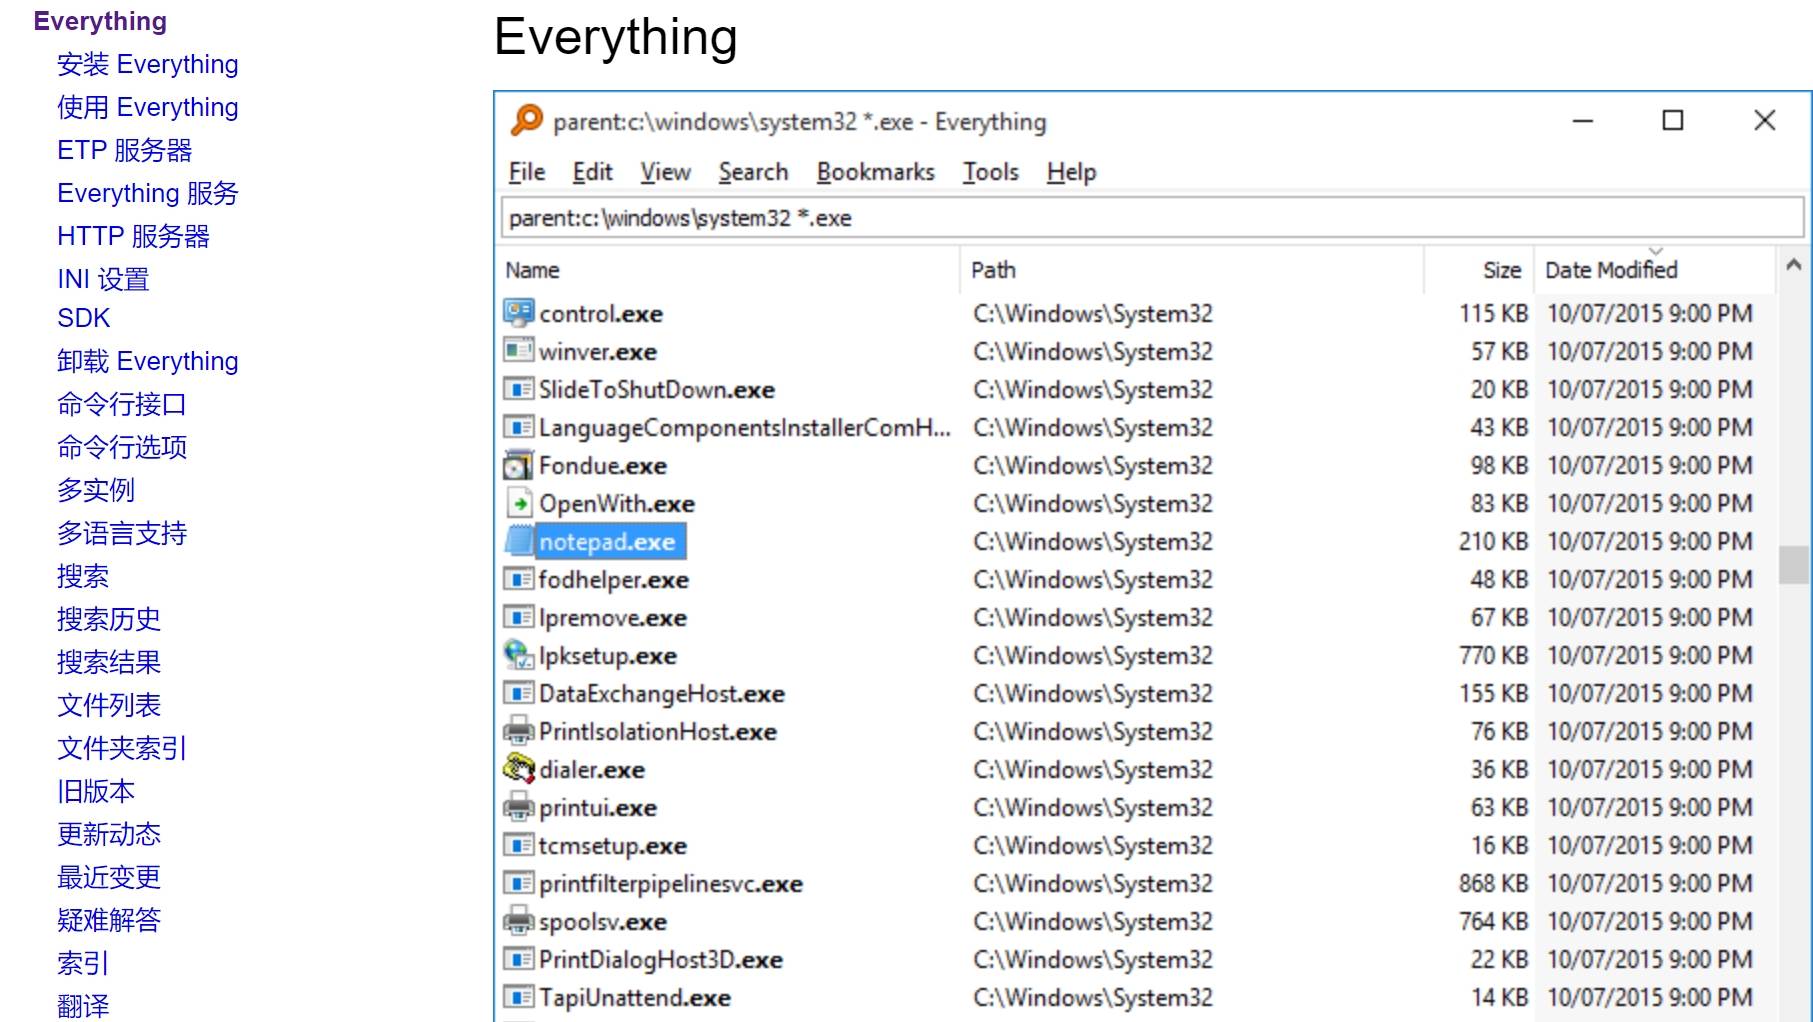Select the PrintIsolationHost.exe printer icon
1813x1022 pixels.
518,731
